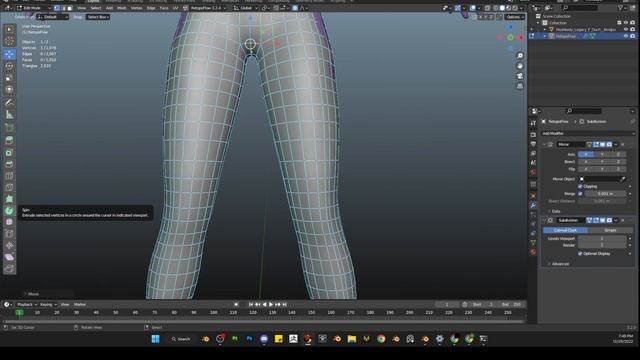Open the viewport Select menu
This screenshot has width=640, height=360.
[96, 8]
